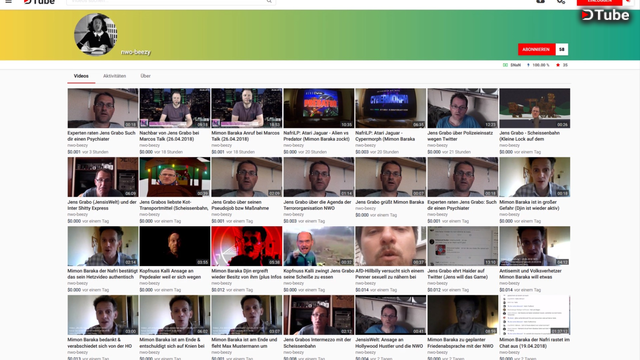Open title 'AfD-Hillbilly versucht sich einem Penner'
Viewport: 640px width, 360px height.
click(x=390, y=274)
